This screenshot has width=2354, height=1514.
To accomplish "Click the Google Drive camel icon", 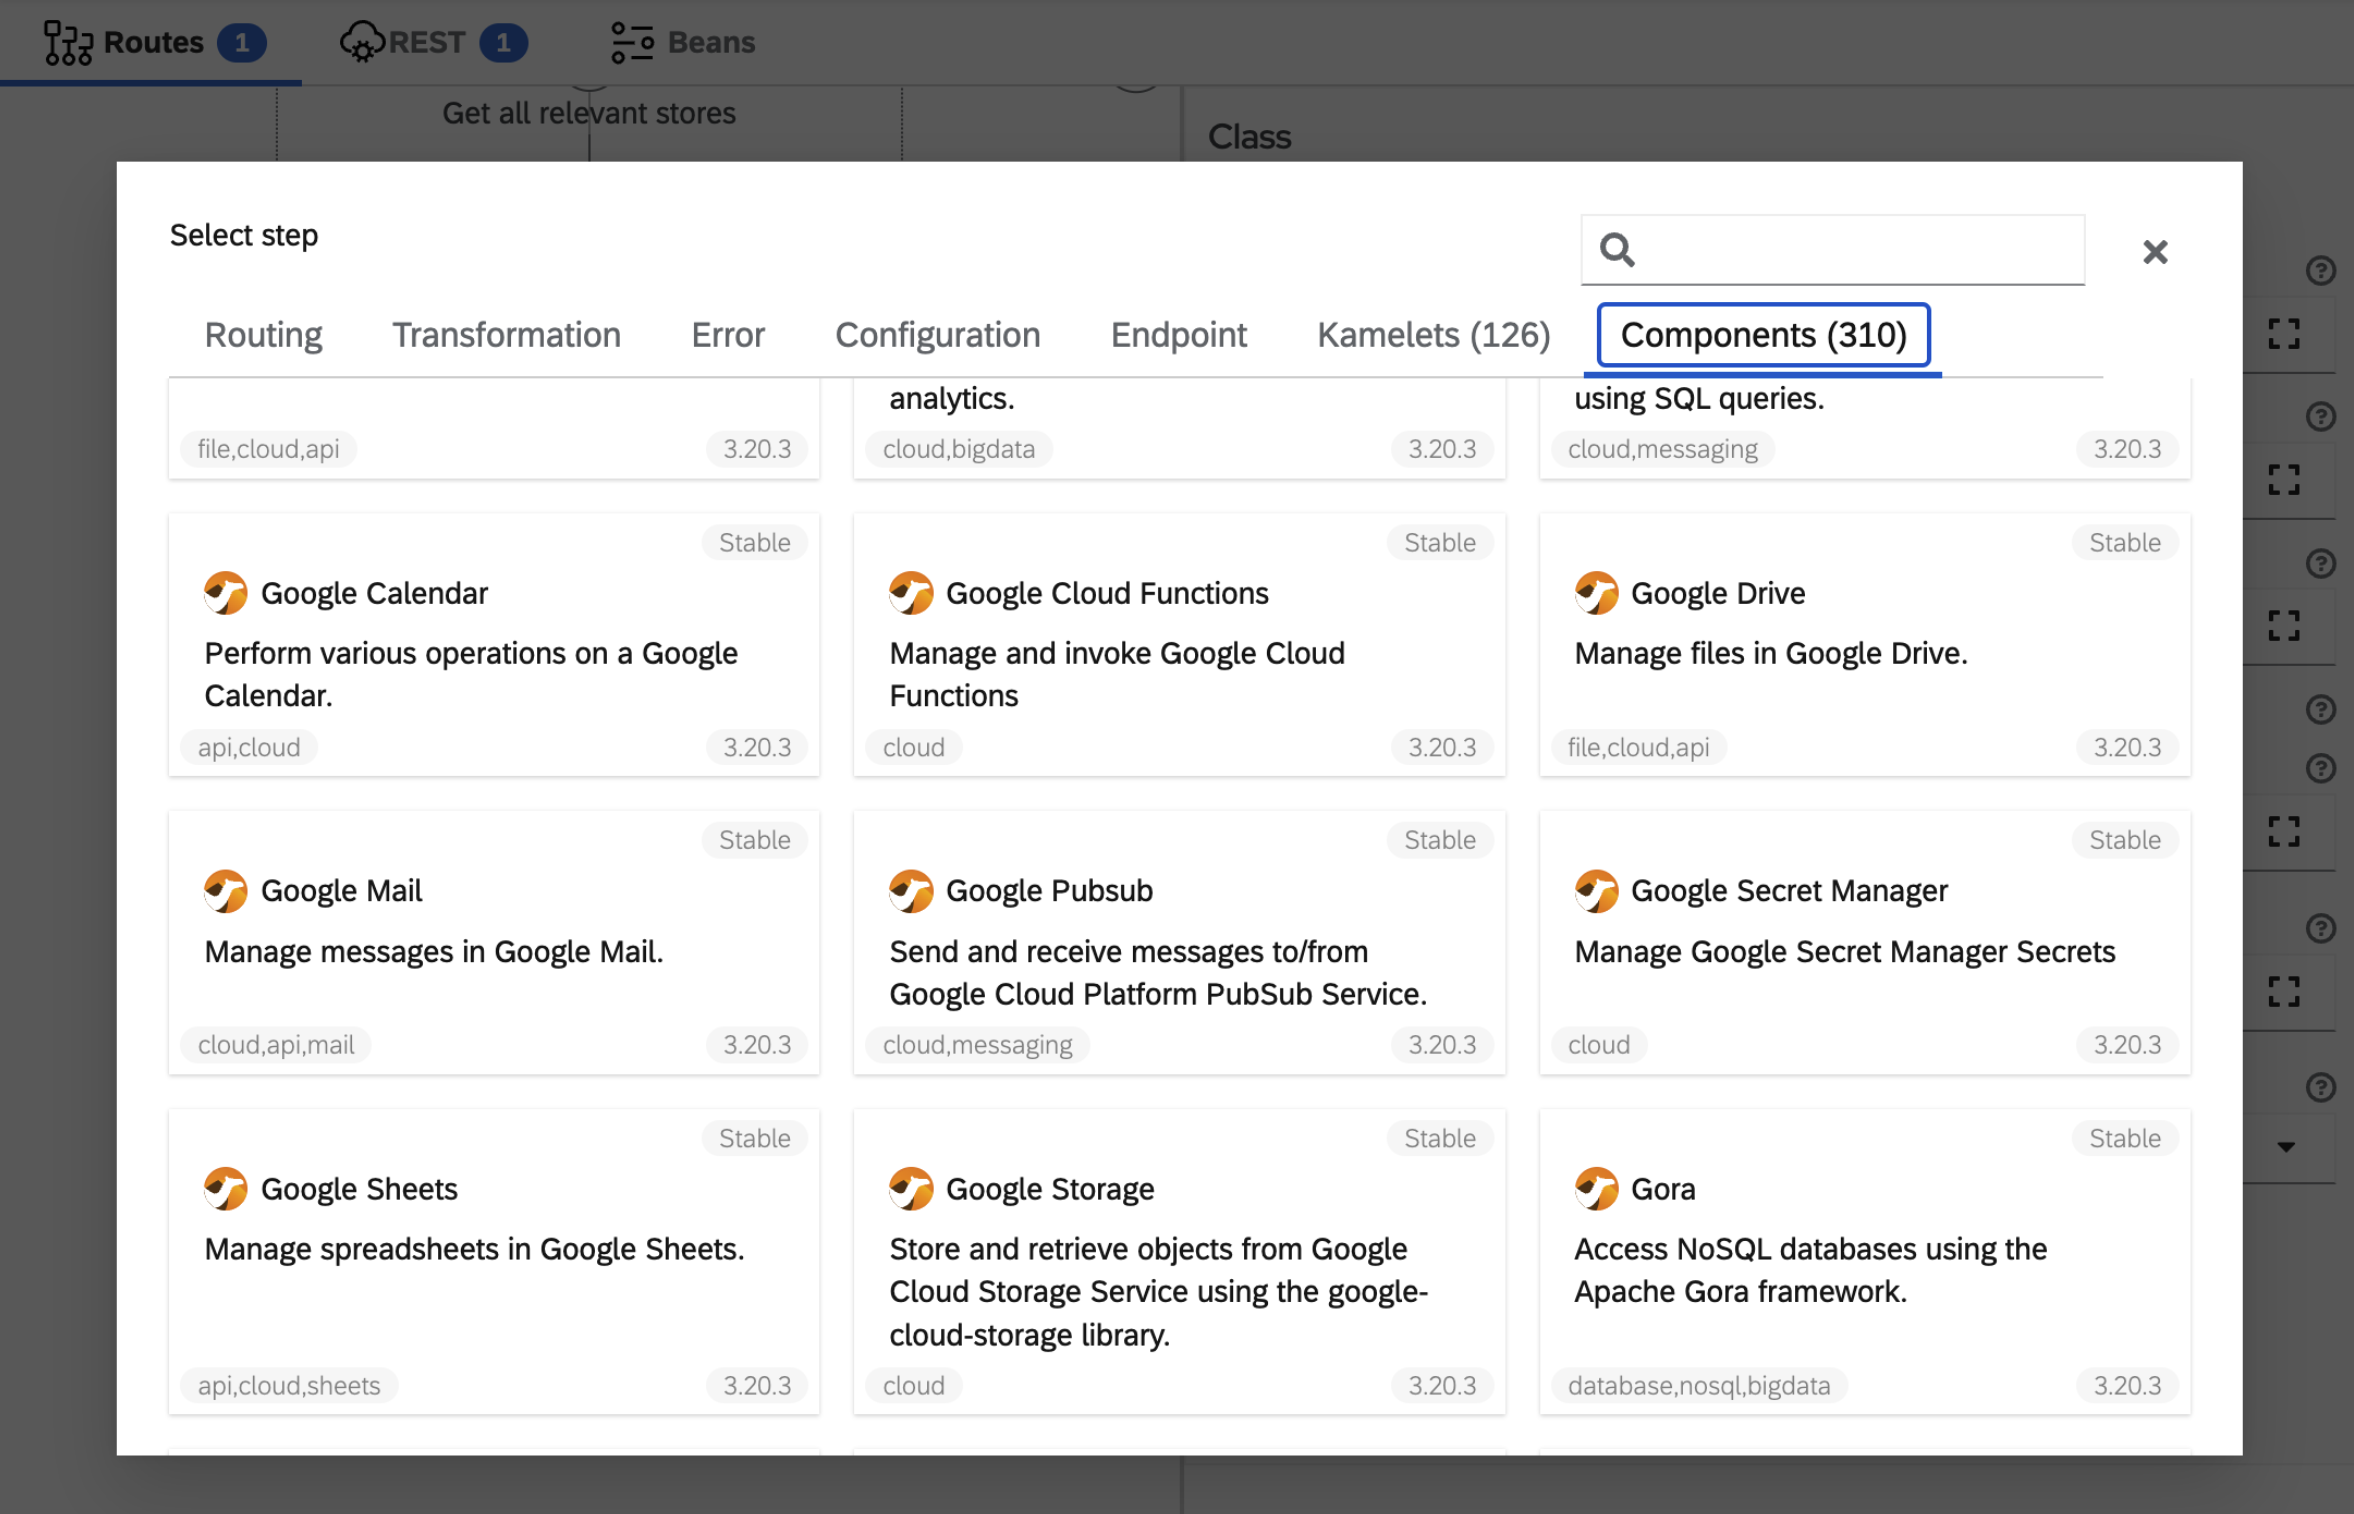I will point(1596,593).
